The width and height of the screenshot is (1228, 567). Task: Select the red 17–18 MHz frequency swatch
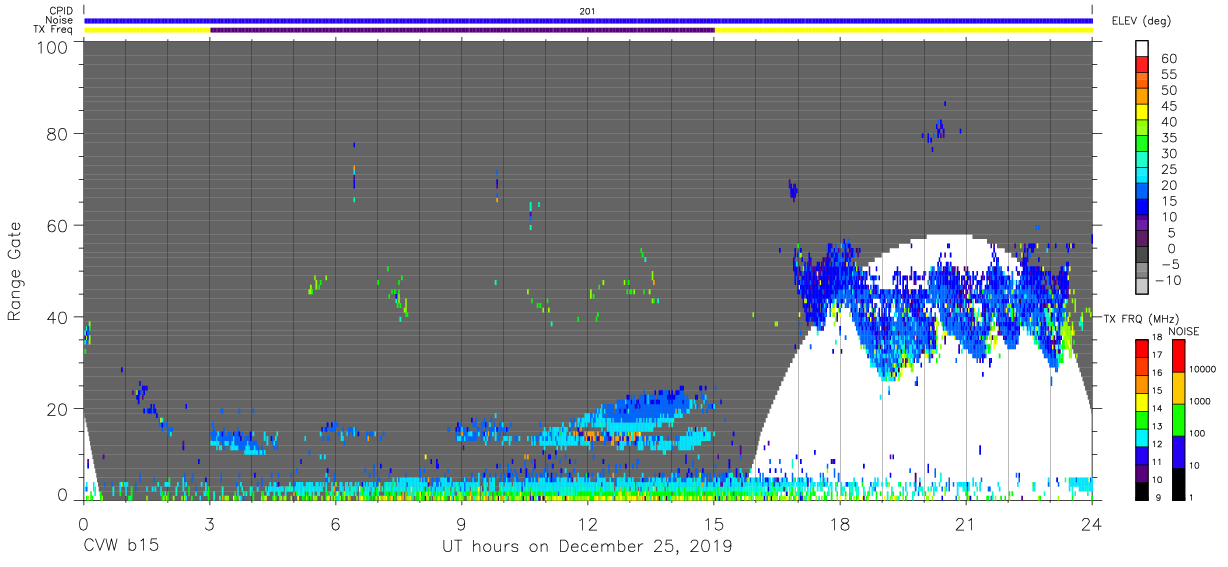tap(1142, 347)
